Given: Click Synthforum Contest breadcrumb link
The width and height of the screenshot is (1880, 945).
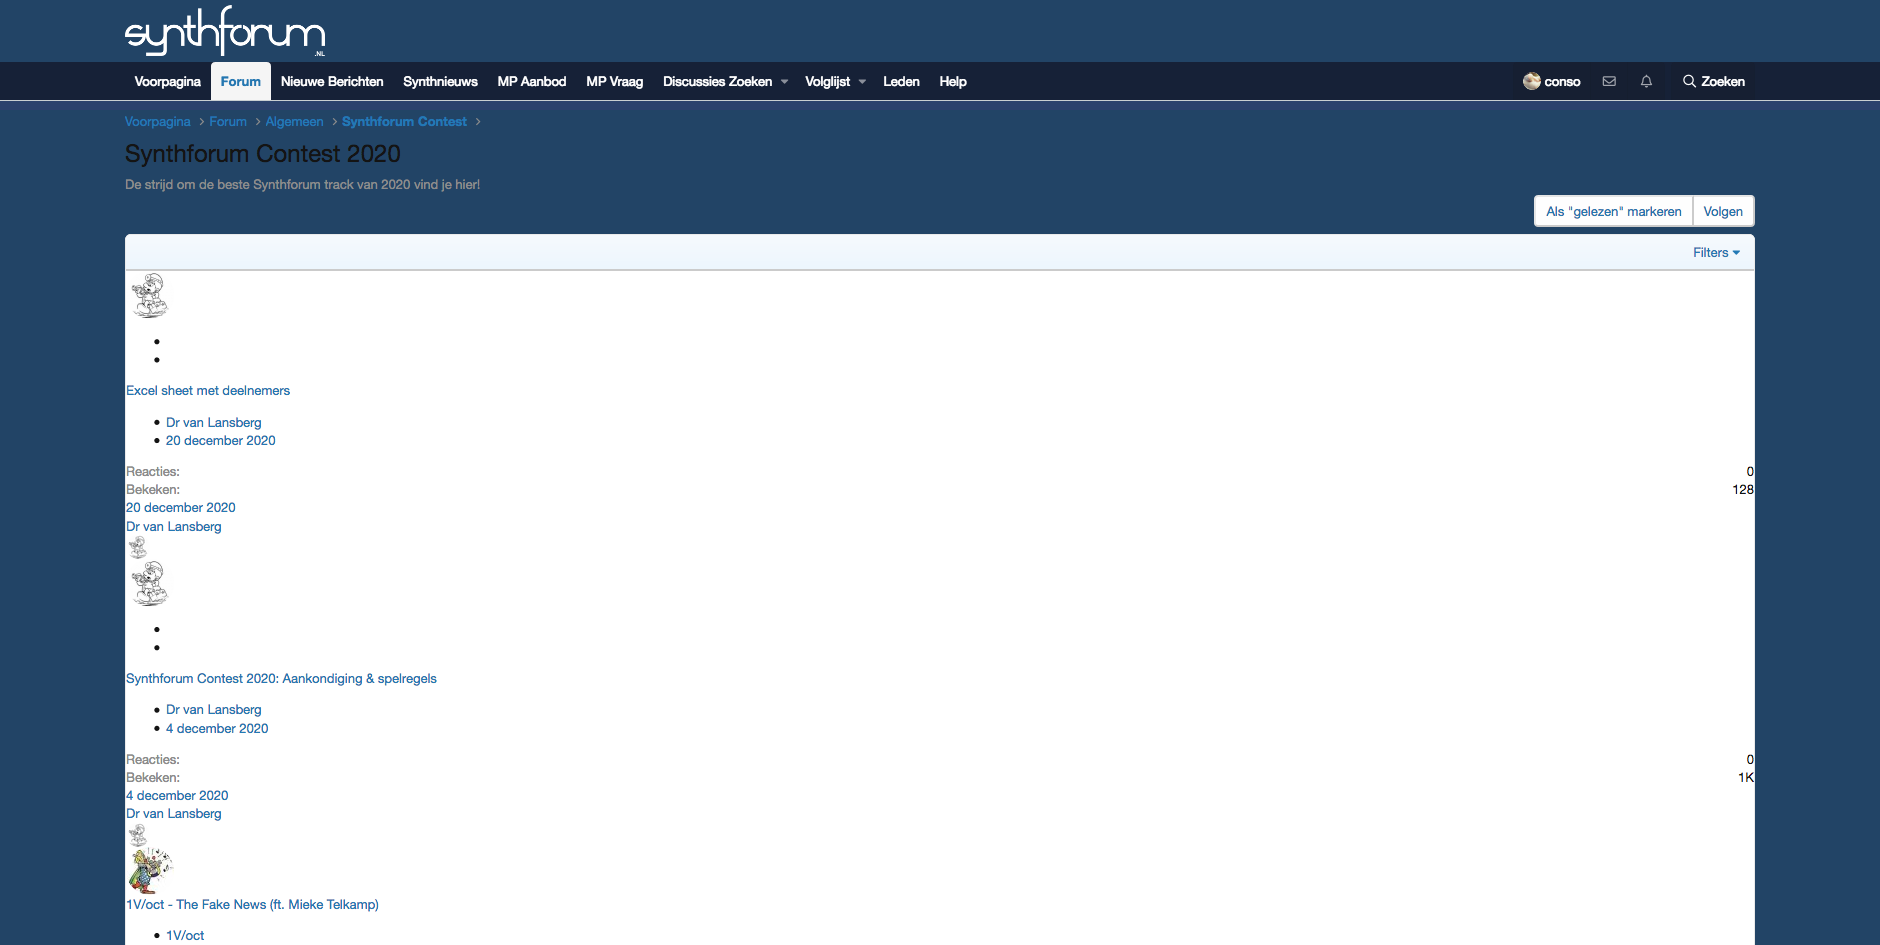Looking at the screenshot, I should (404, 121).
